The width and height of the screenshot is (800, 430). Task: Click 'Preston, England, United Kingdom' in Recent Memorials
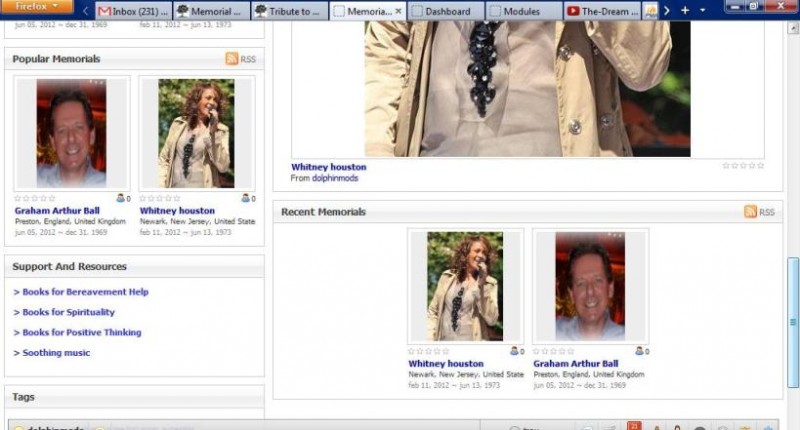589,374
